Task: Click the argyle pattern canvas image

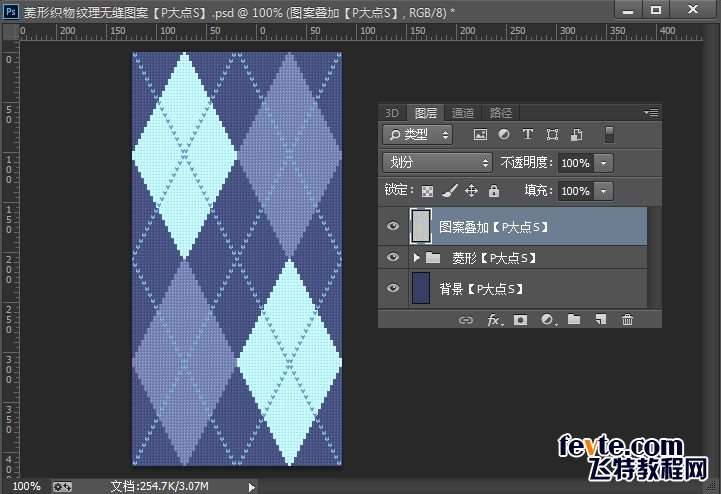Action: coord(237,258)
